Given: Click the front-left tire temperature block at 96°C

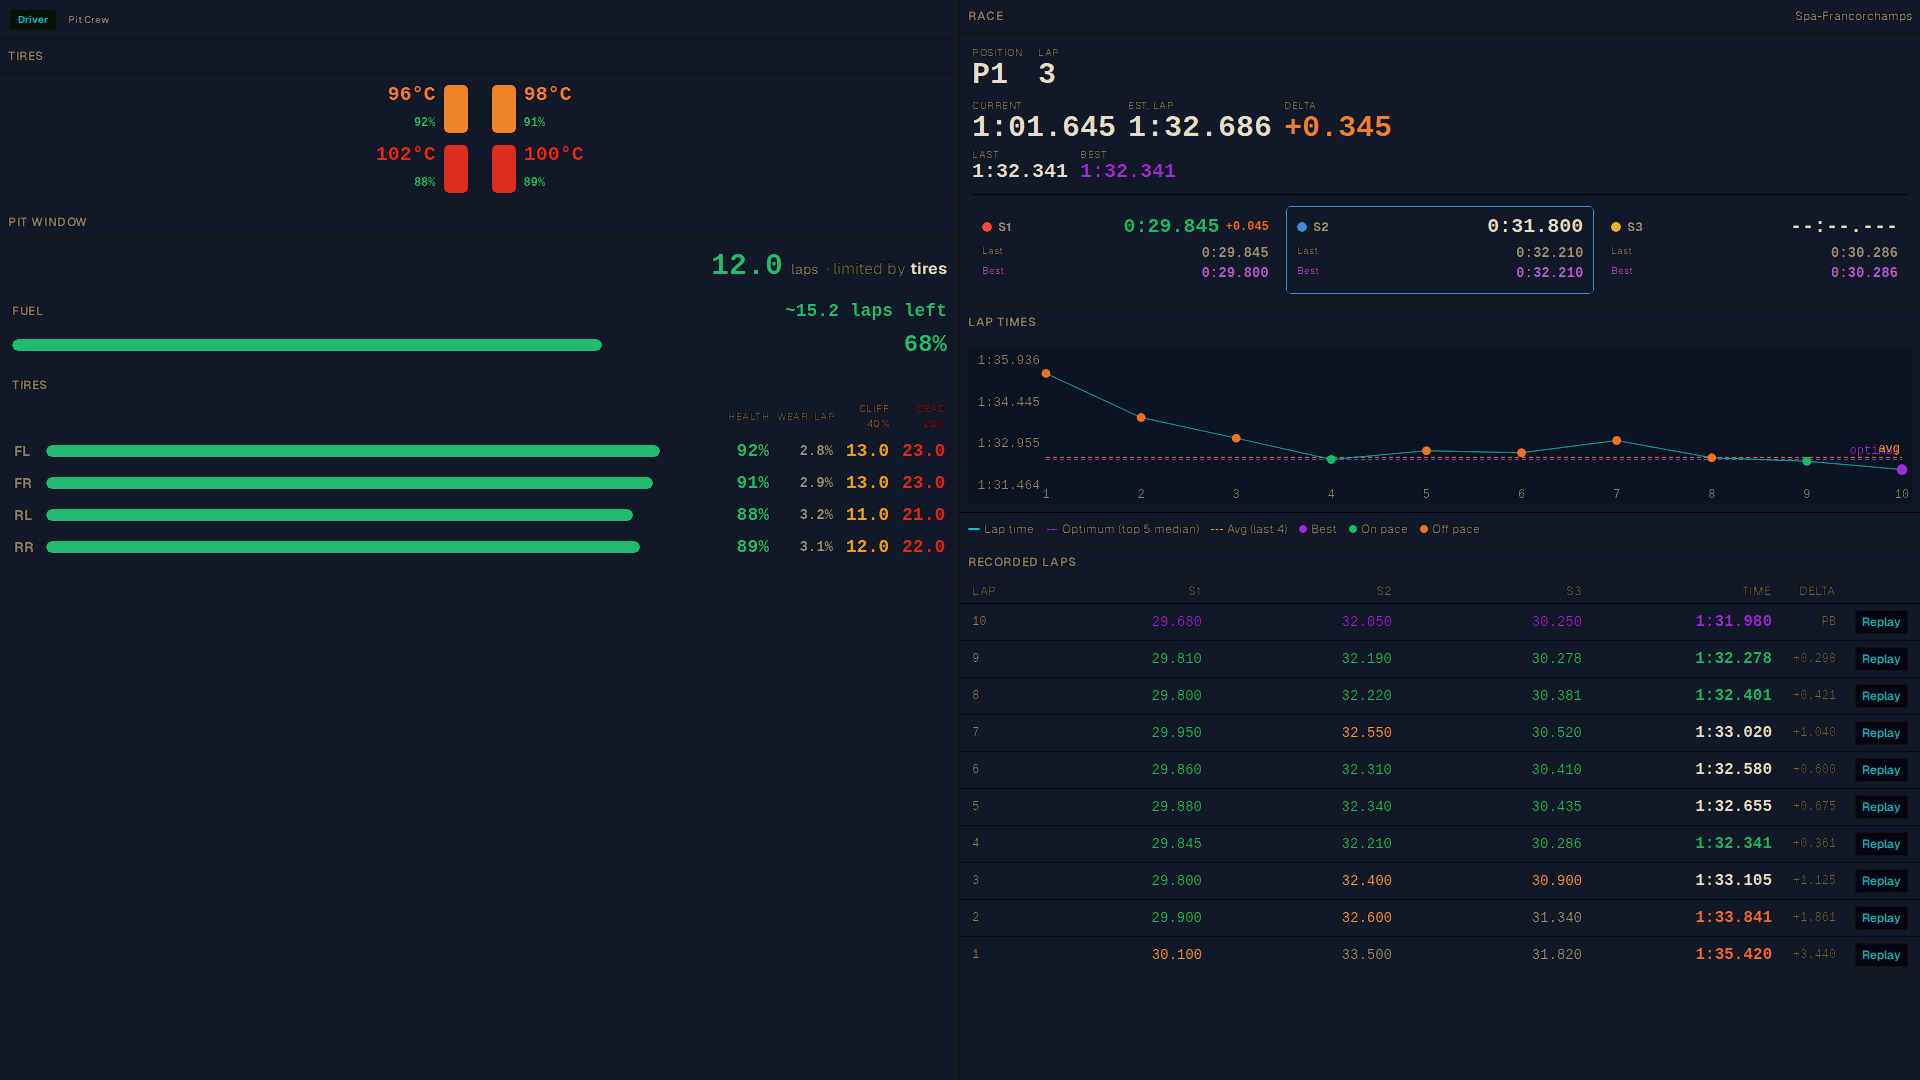Looking at the screenshot, I should click(x=456, y=109).
